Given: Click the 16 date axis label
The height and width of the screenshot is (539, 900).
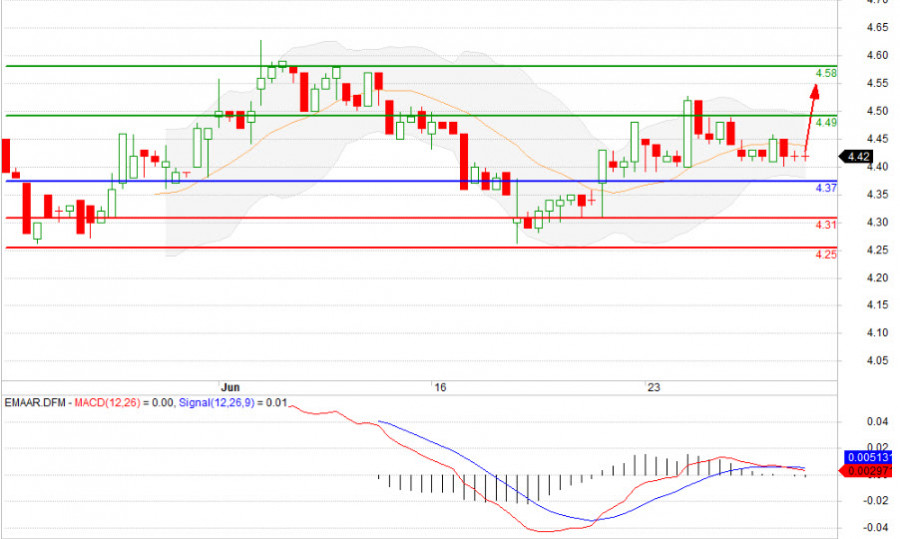Looking at the screenshot, I should pos(440,387).
